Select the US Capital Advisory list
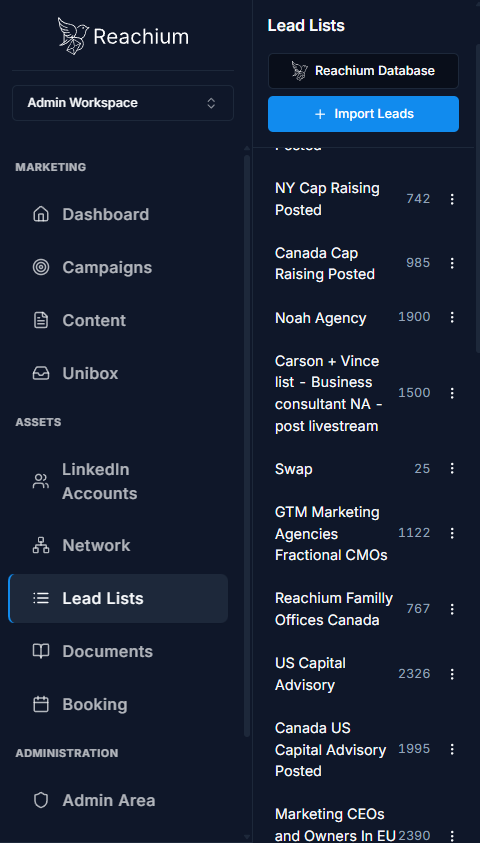 (310, 674)
